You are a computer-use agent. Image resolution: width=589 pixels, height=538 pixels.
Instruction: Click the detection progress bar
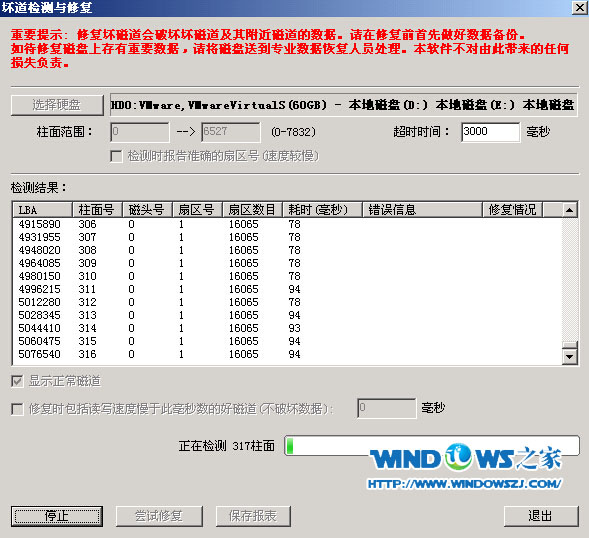coord(432,446)
